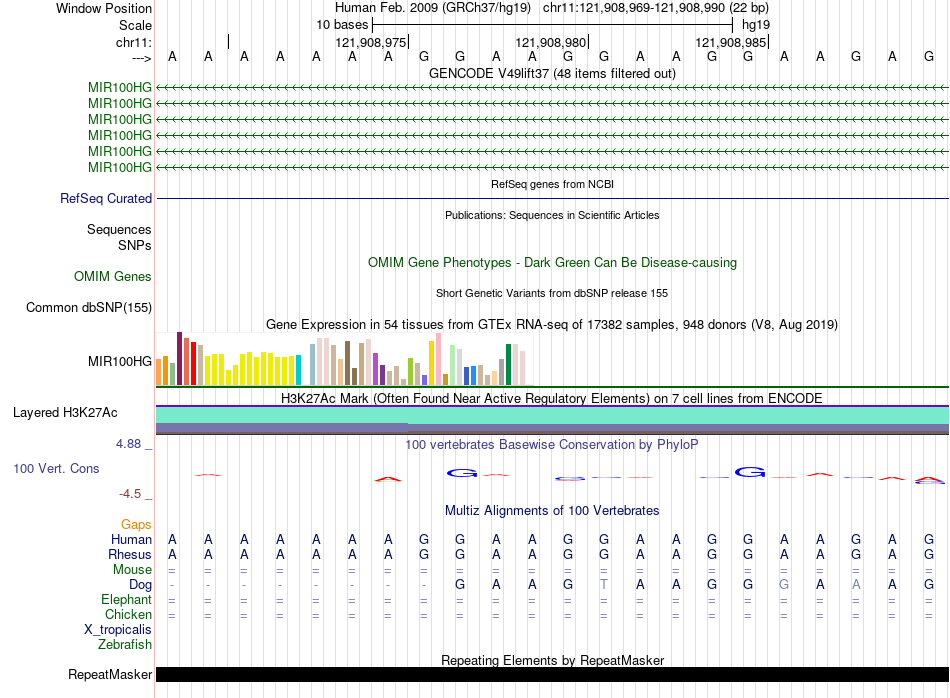The image size is (950, 698).
Task: Select the Mouse alignment row label
Action: tap(133, 570)
